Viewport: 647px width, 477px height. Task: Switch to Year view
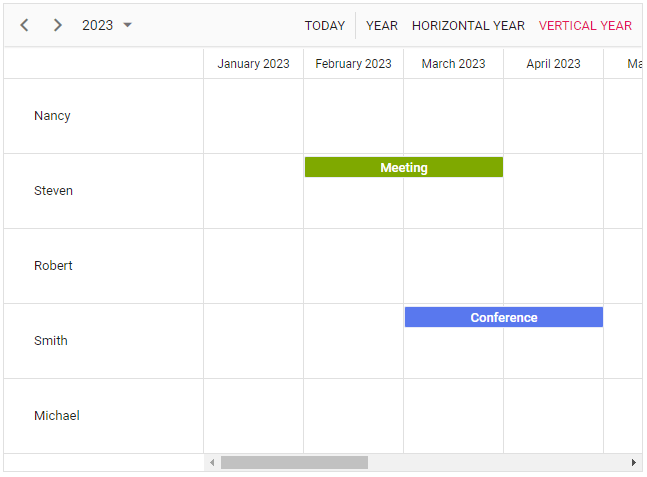point(382,26)
